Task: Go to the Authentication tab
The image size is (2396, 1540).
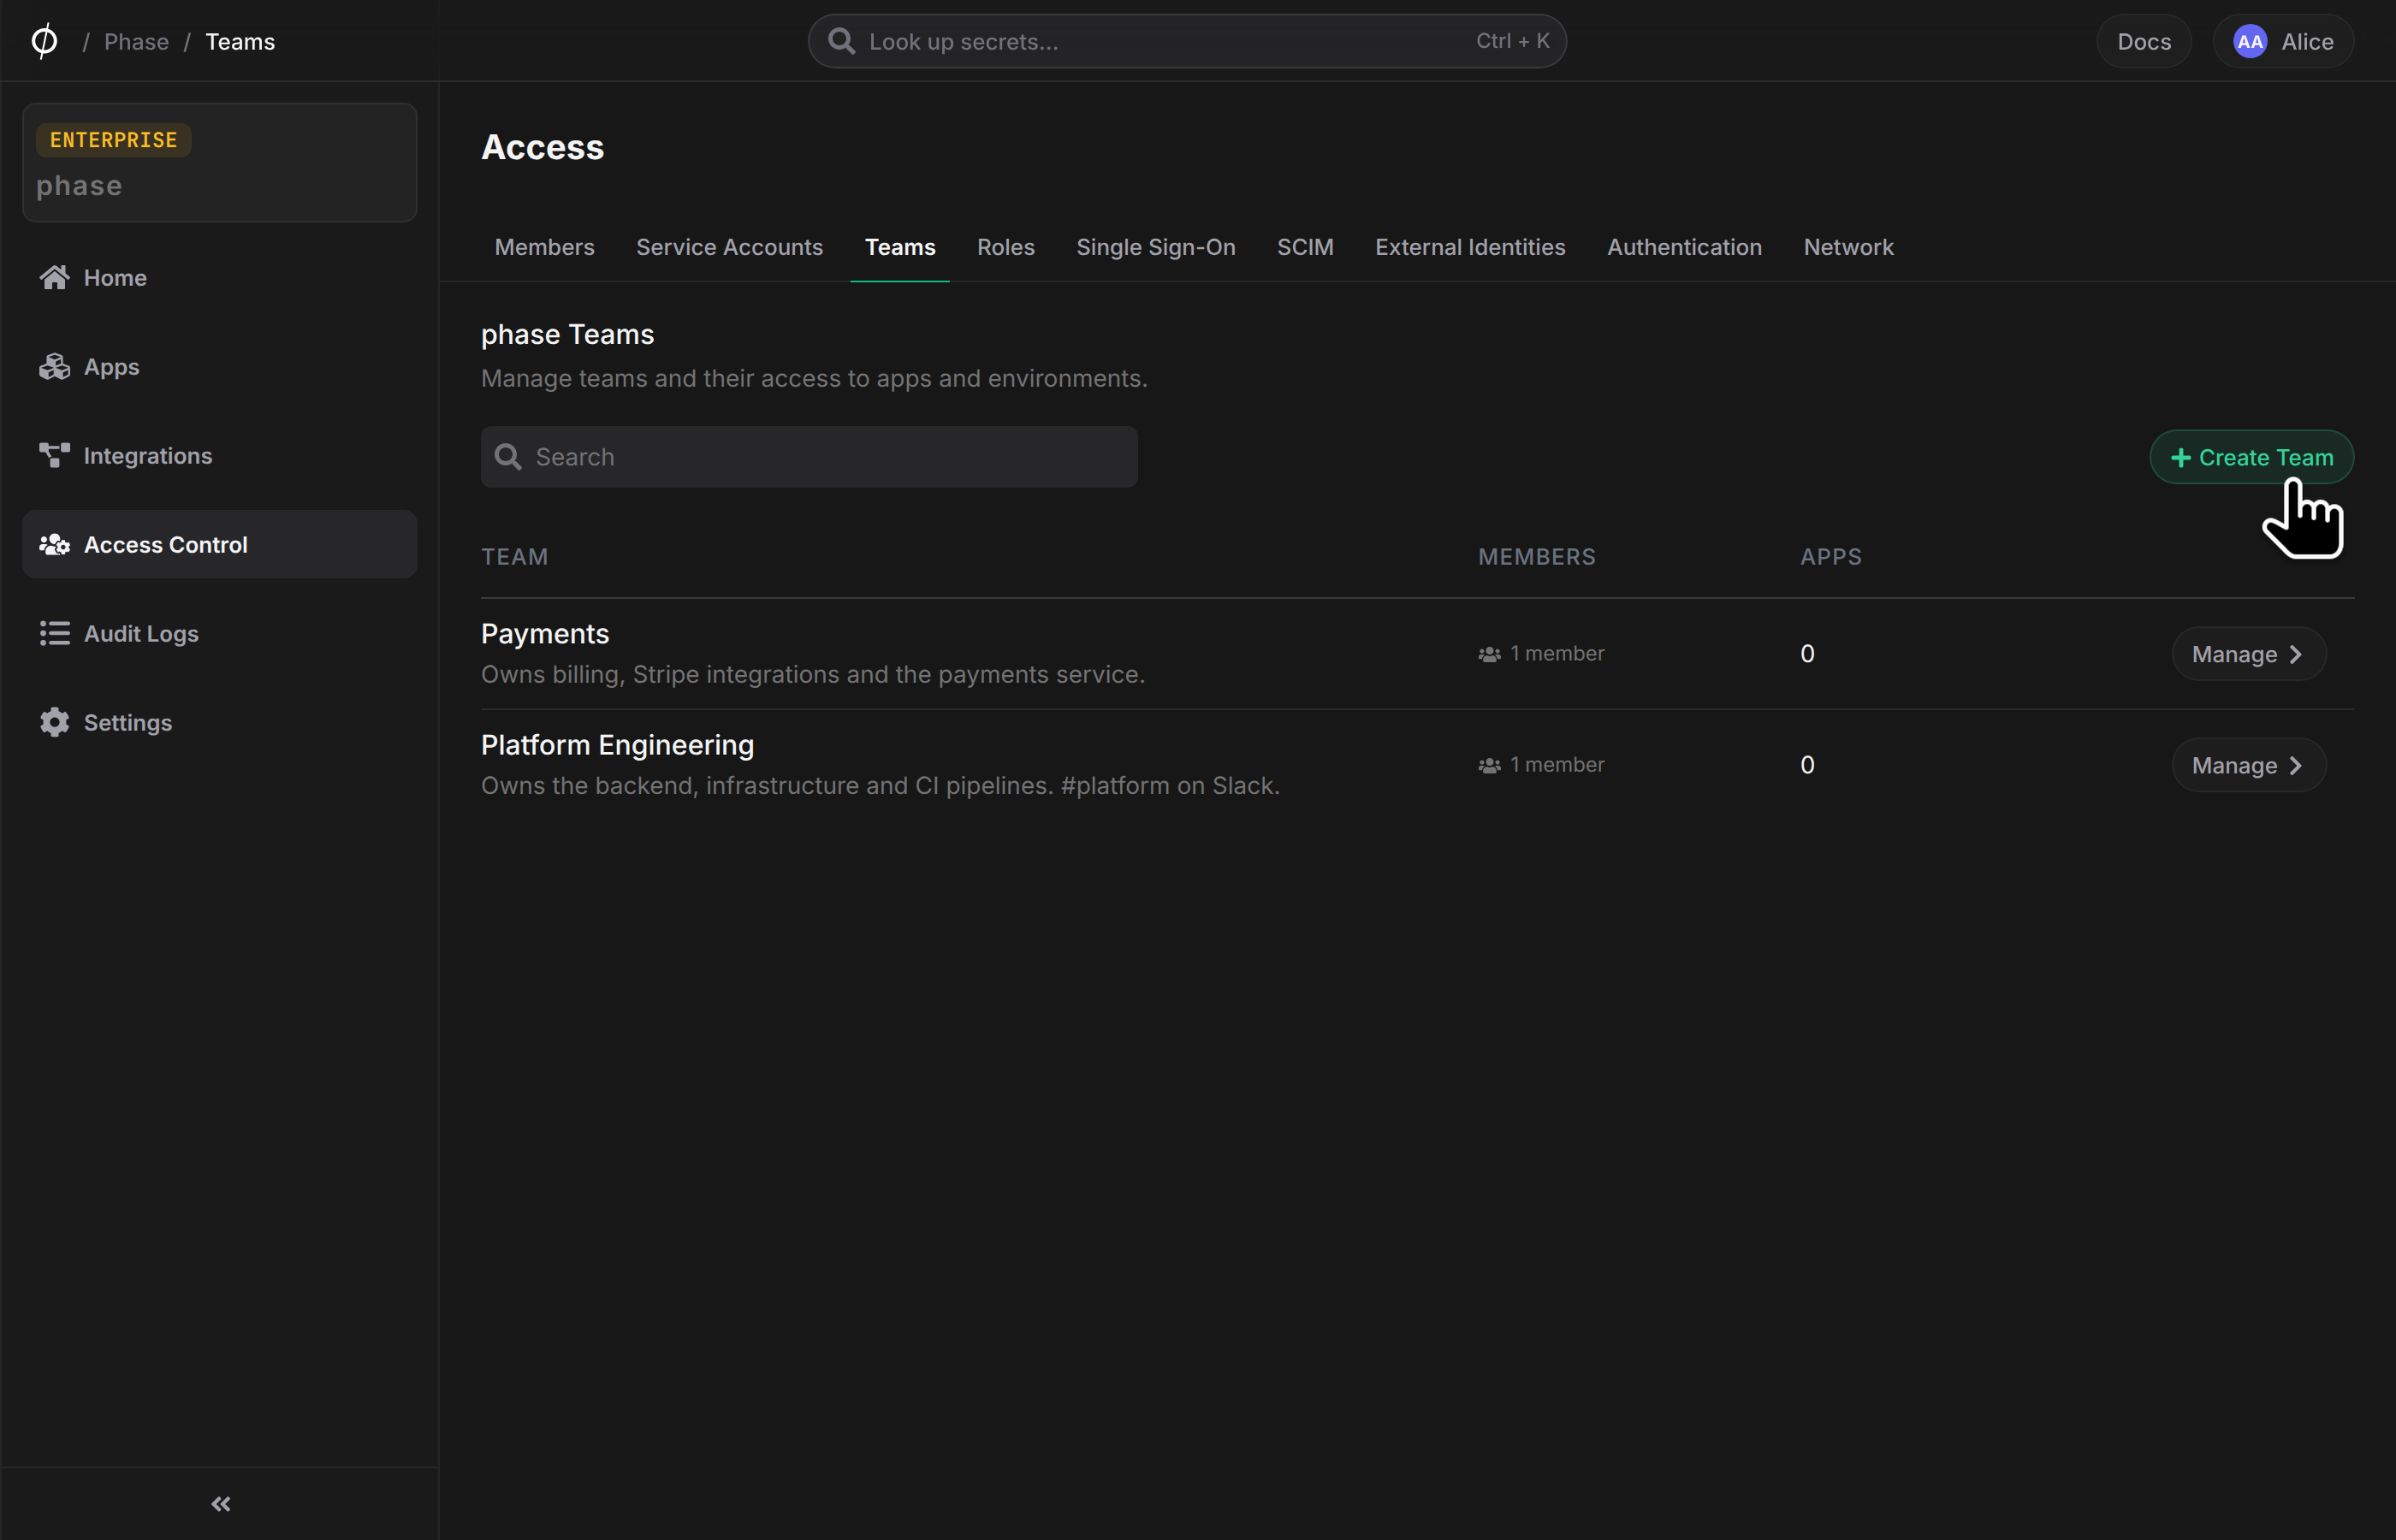Action: click(1684, 247)
